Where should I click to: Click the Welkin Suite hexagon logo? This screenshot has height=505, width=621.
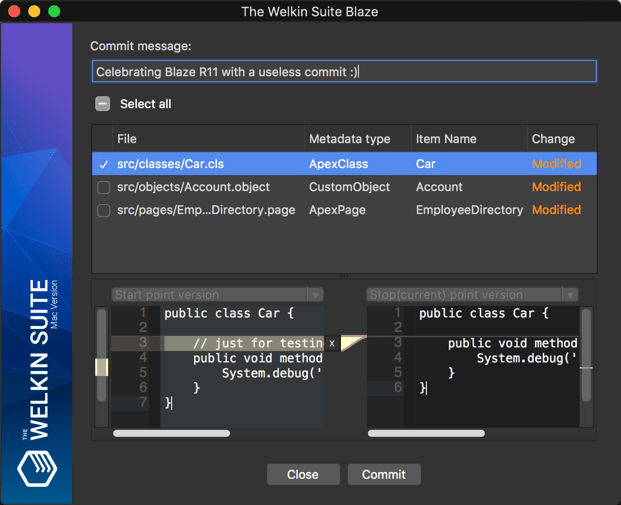(x=37, y=469)
